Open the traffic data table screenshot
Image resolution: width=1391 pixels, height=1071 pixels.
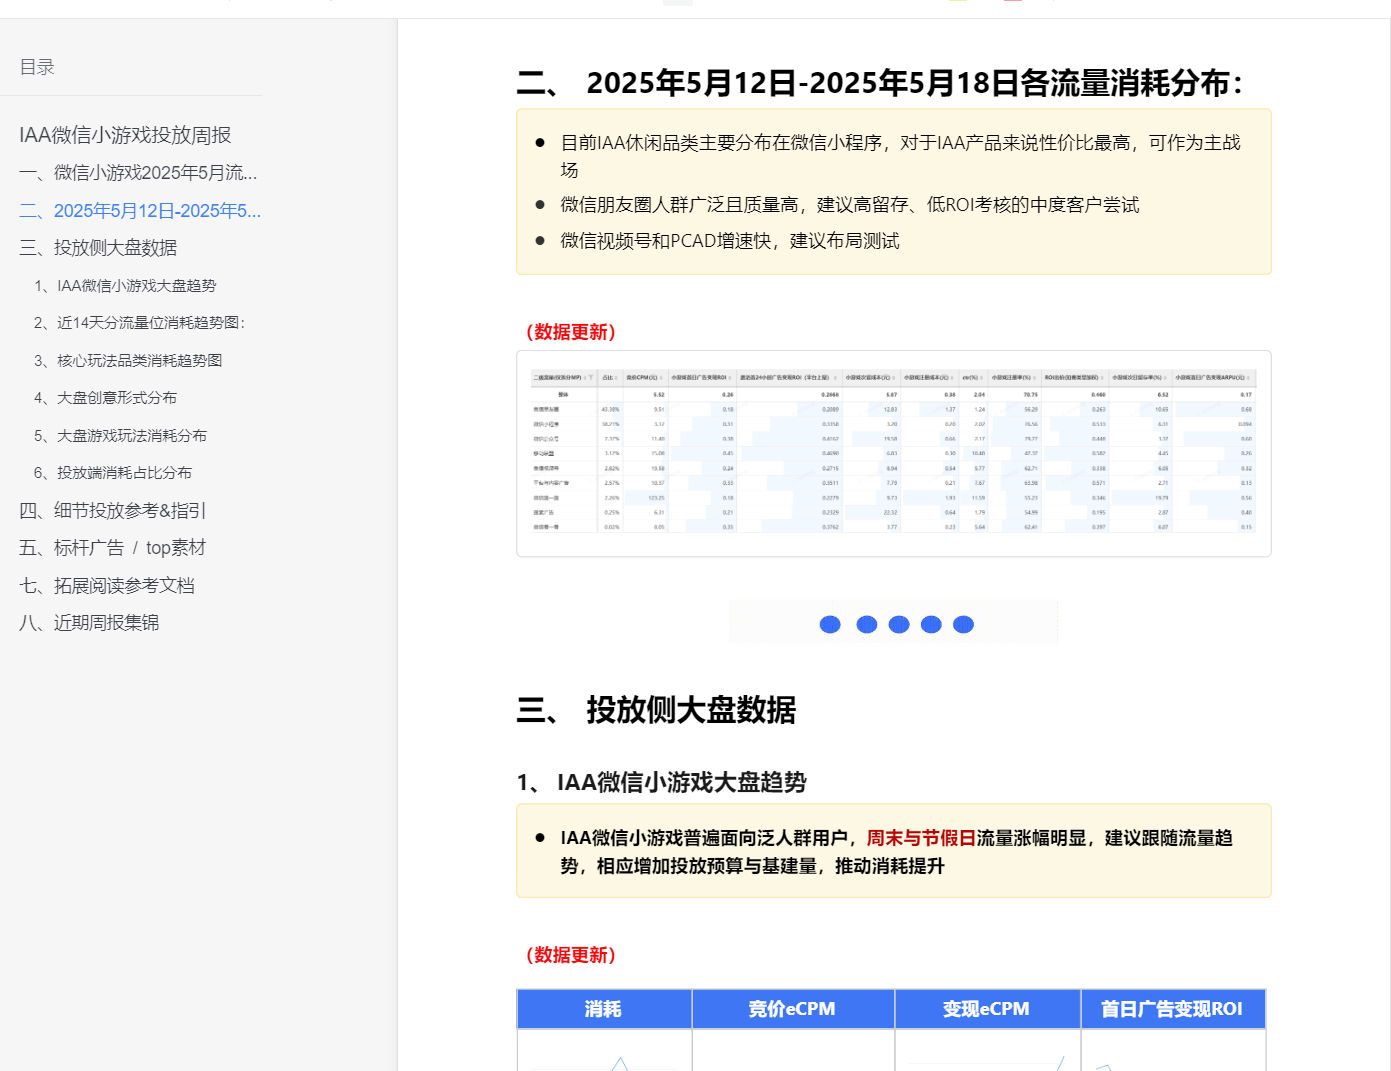tap(893, 453)
